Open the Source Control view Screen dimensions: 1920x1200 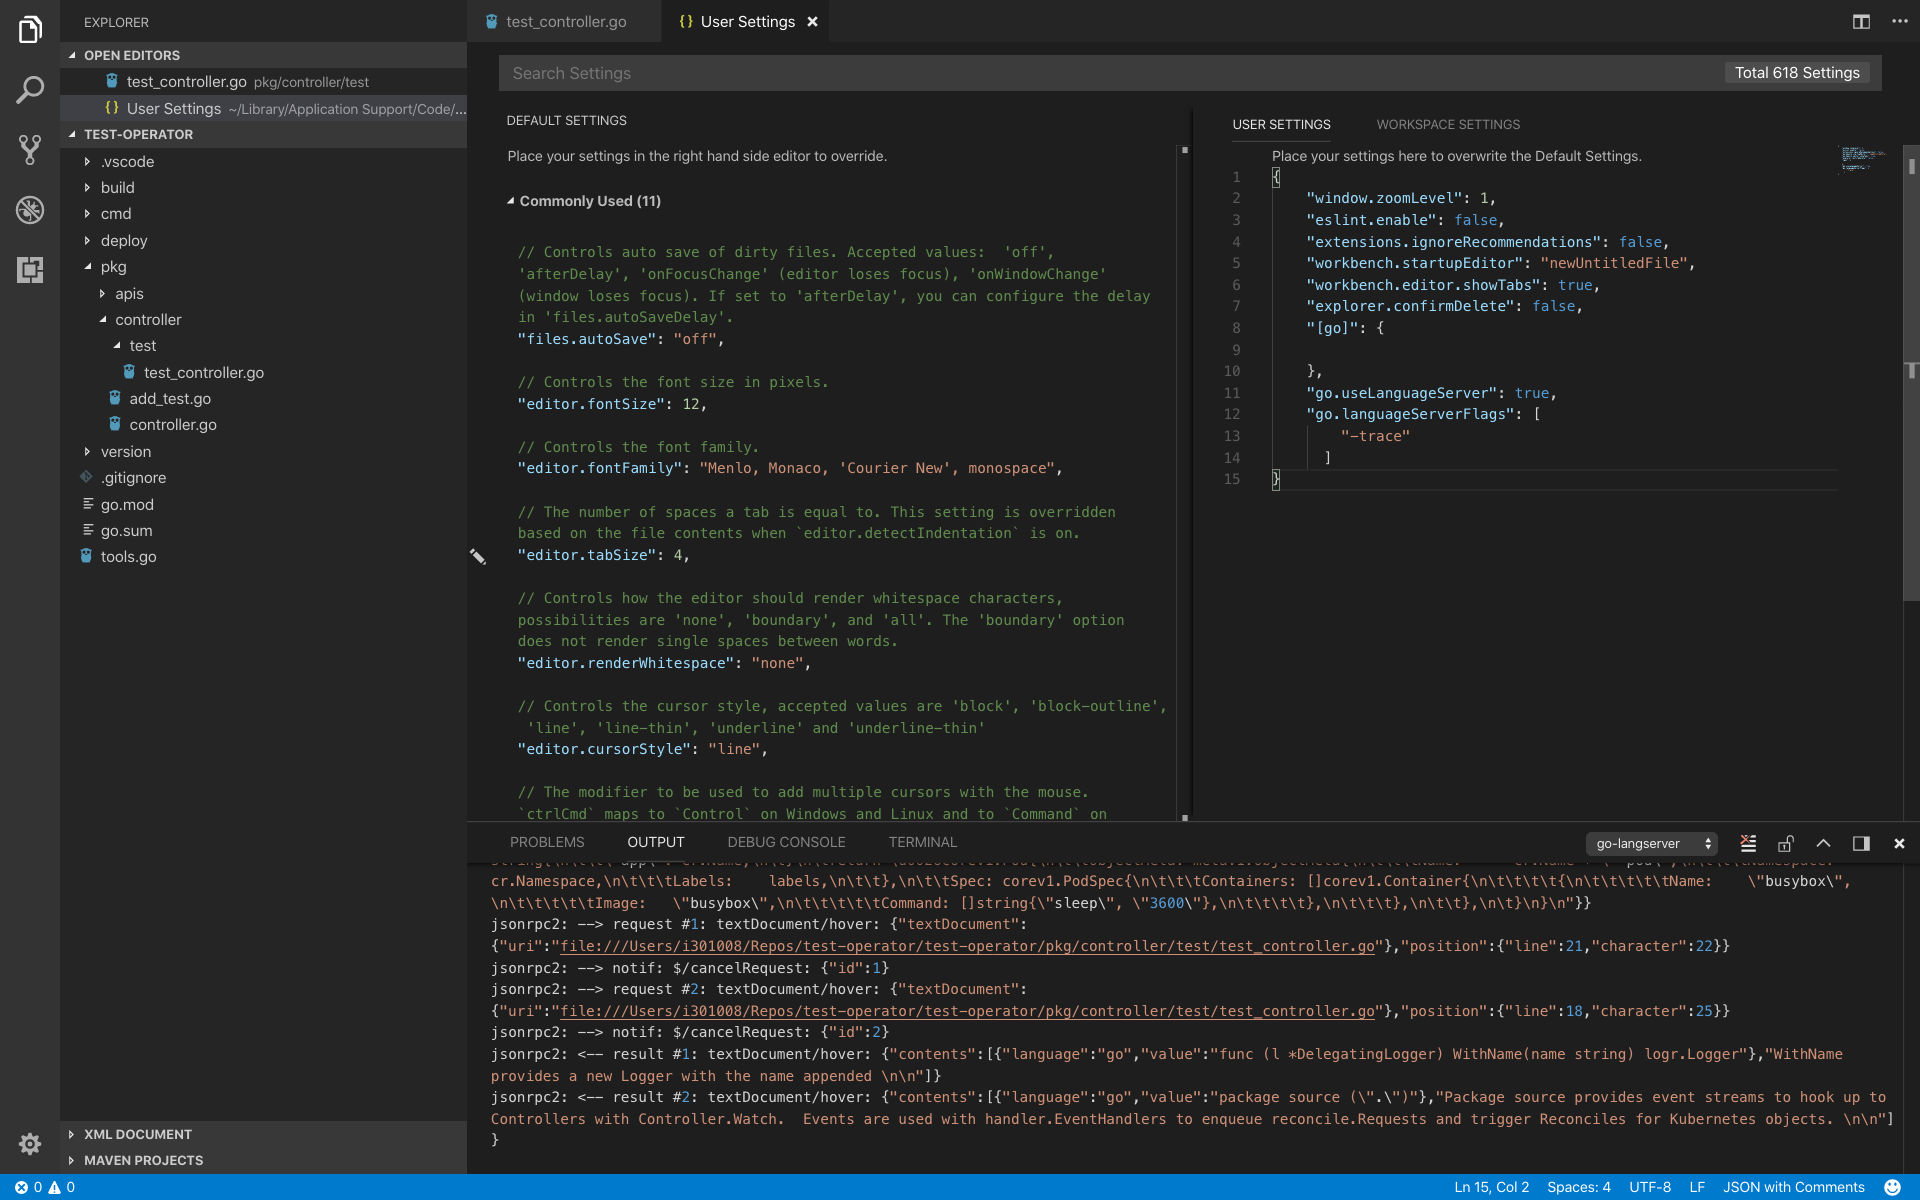coord(30,150)
